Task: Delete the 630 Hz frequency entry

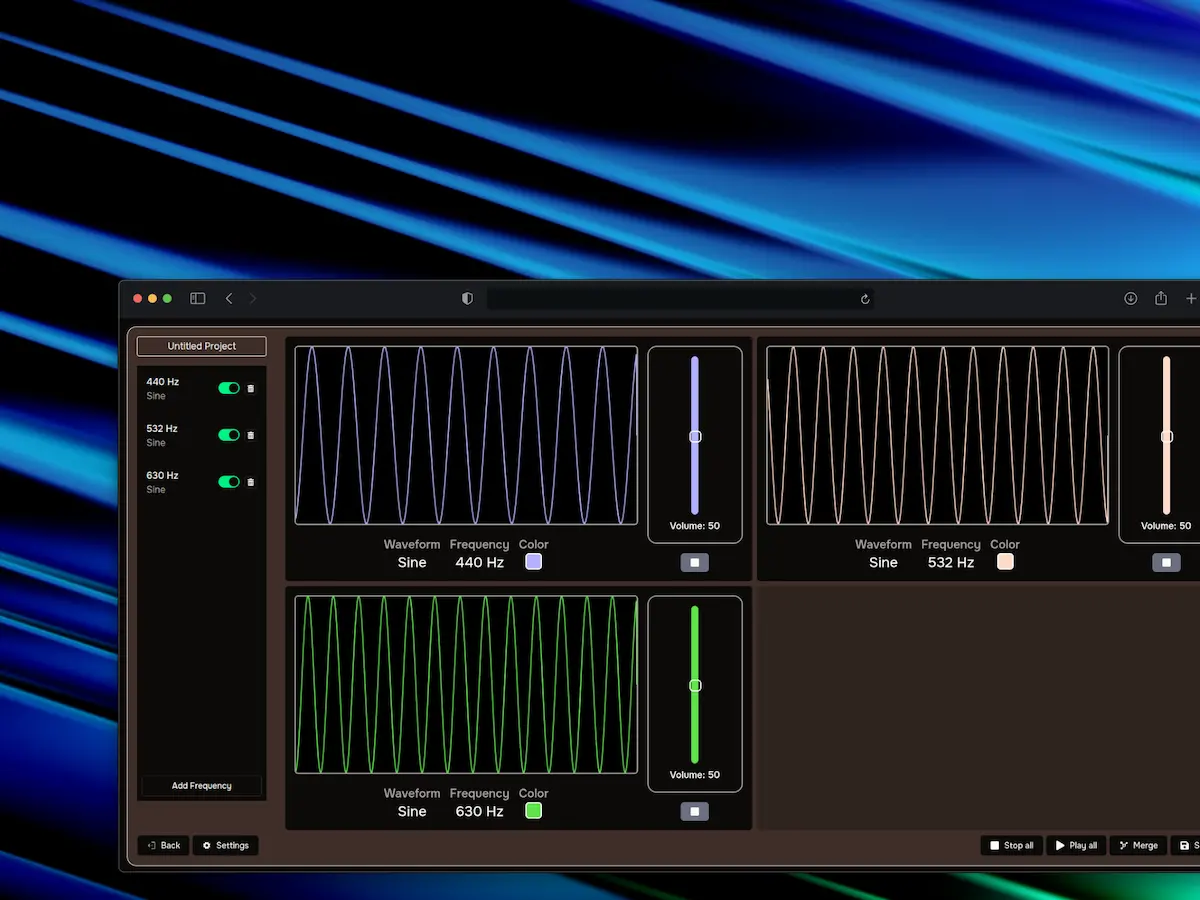Action: tap(250, 482)
